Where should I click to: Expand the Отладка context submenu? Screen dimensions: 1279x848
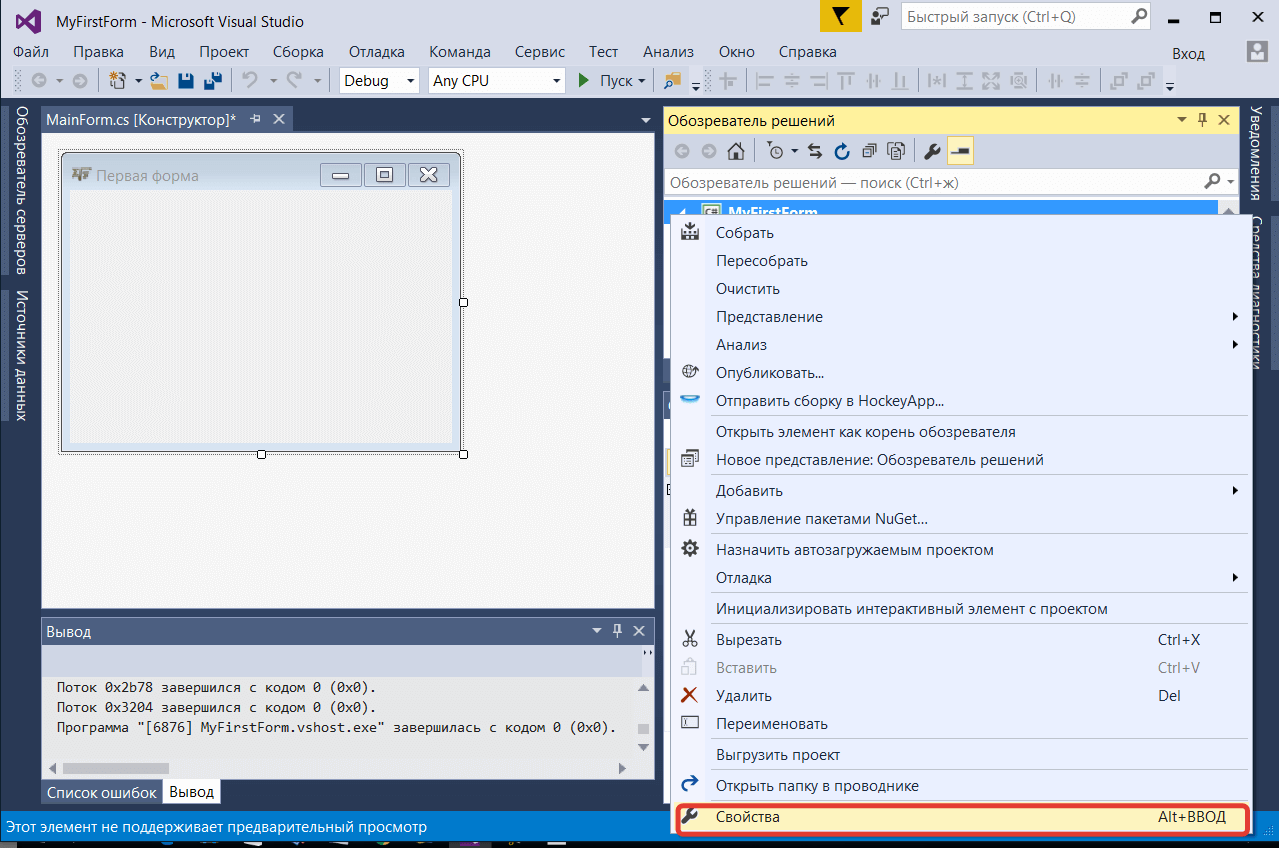pyautogui.click(x=960, y=578)
